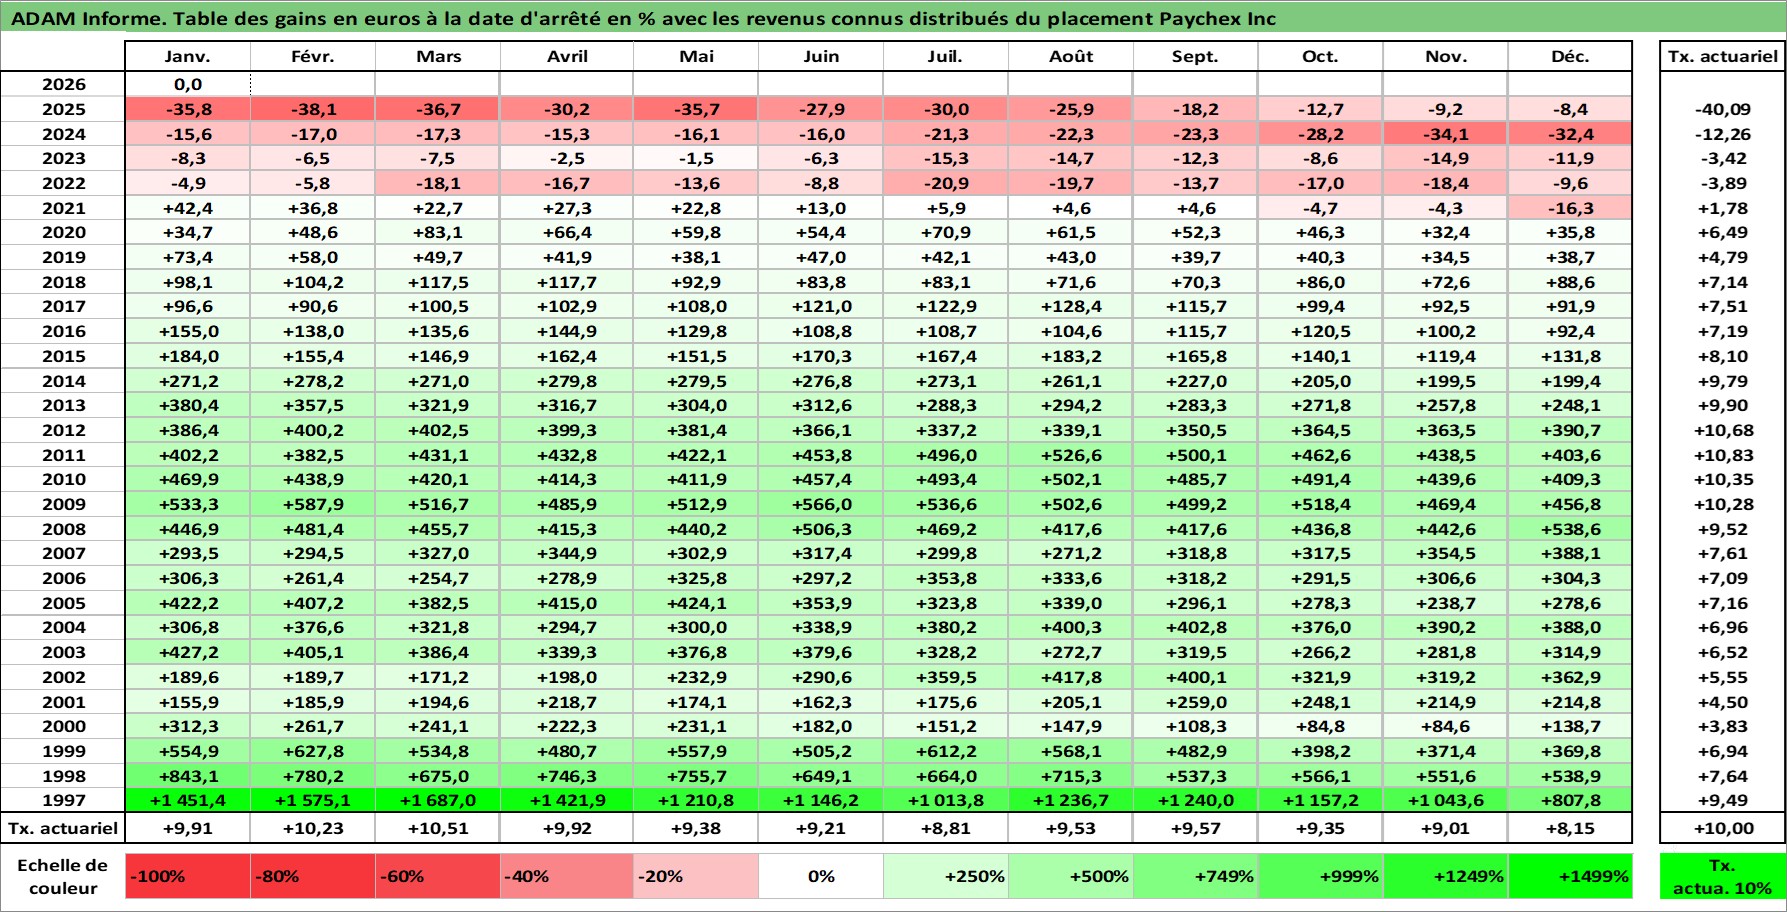Select the Août column header
The width and height of the screenshot is (1787, 912).
click(x=1071, y=57)
